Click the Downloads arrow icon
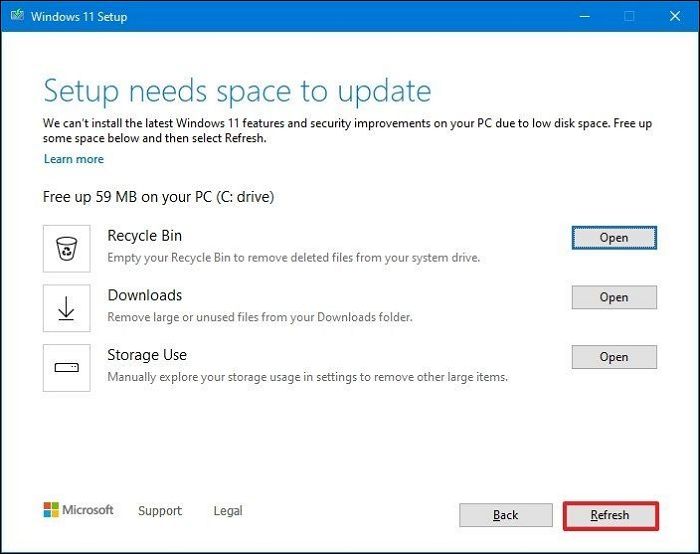The image size is (700, 554). (67, 308)
